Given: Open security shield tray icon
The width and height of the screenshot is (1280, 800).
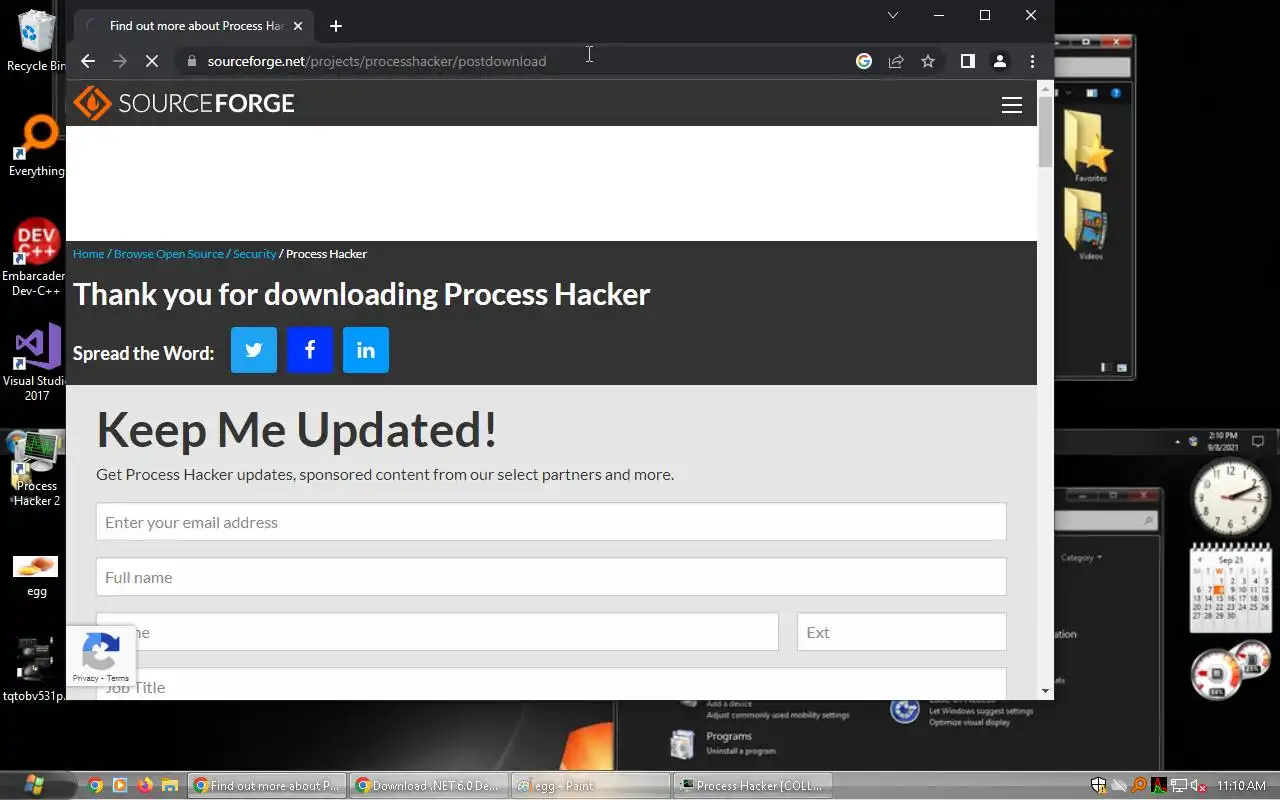Looking at the screenshot, I should tap(1099, 786).
